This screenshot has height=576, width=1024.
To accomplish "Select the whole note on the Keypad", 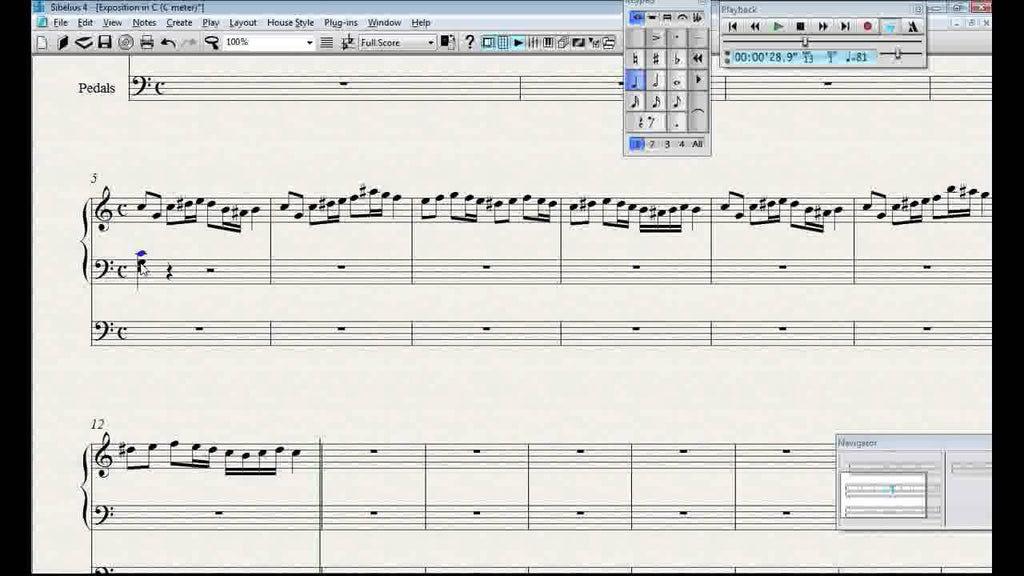I will [x=677, y=80].
